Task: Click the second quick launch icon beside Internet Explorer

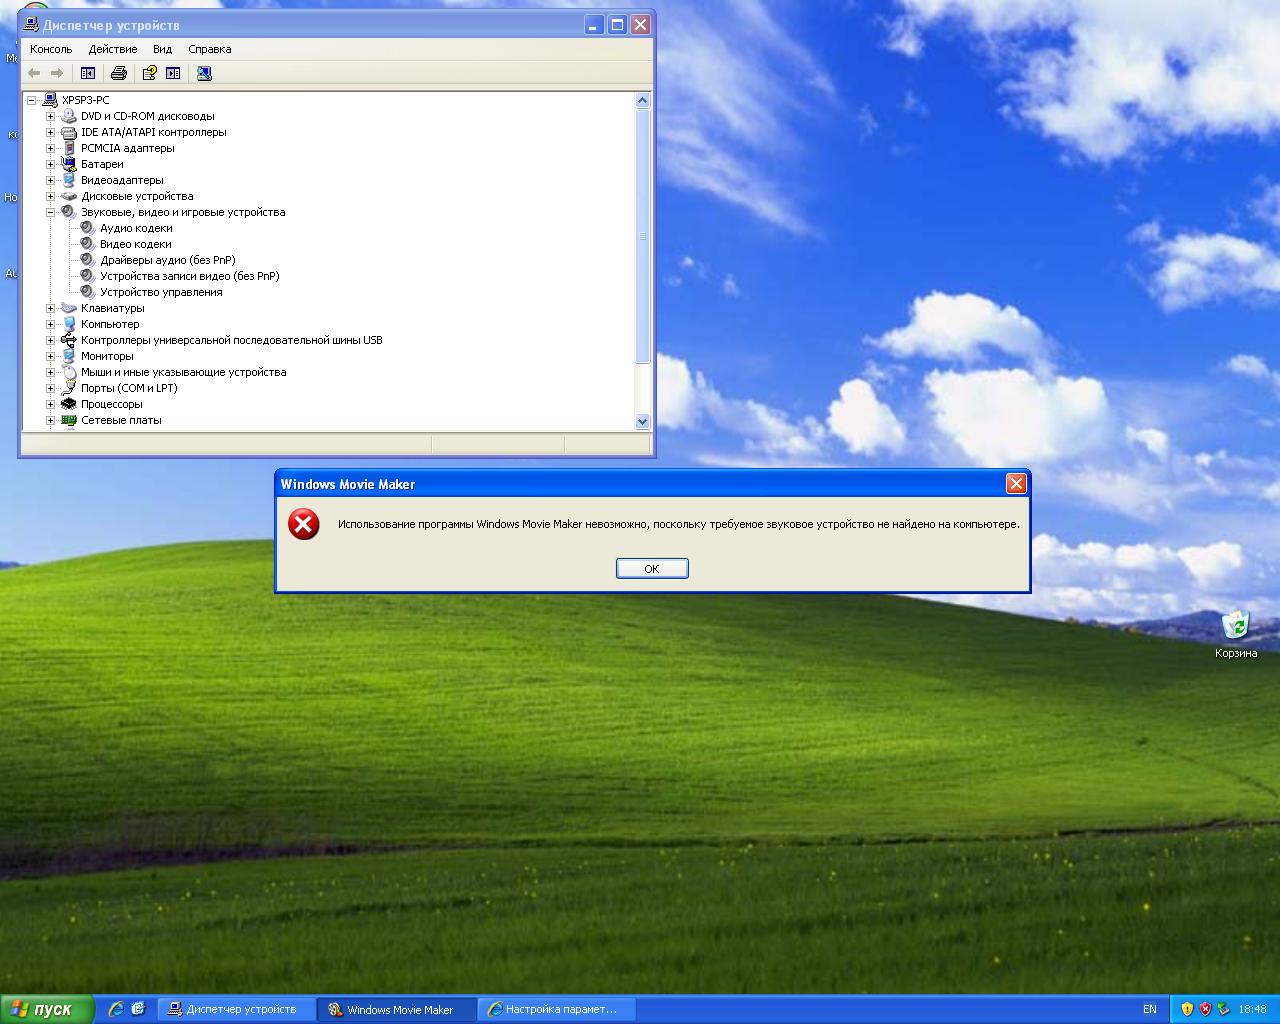Action: [138, 1009]
